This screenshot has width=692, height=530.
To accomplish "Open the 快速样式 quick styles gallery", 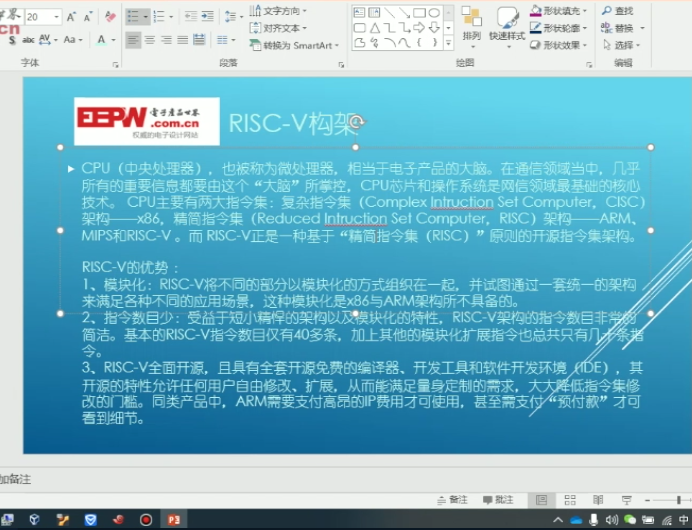I will click(507, 28).
